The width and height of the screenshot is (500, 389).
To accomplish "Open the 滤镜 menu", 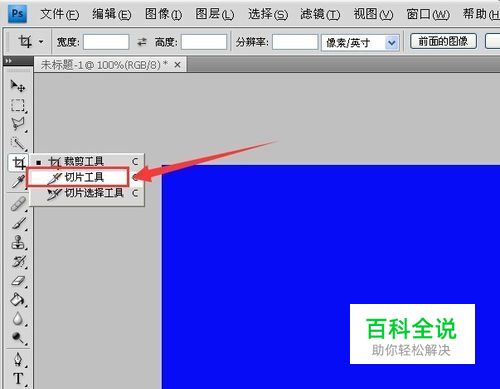I will click(320, 14).
